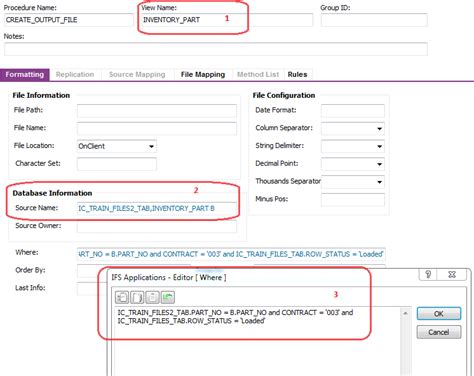Switch to the Source Mapping tab

pyautogui.click(x=137, y=75)
